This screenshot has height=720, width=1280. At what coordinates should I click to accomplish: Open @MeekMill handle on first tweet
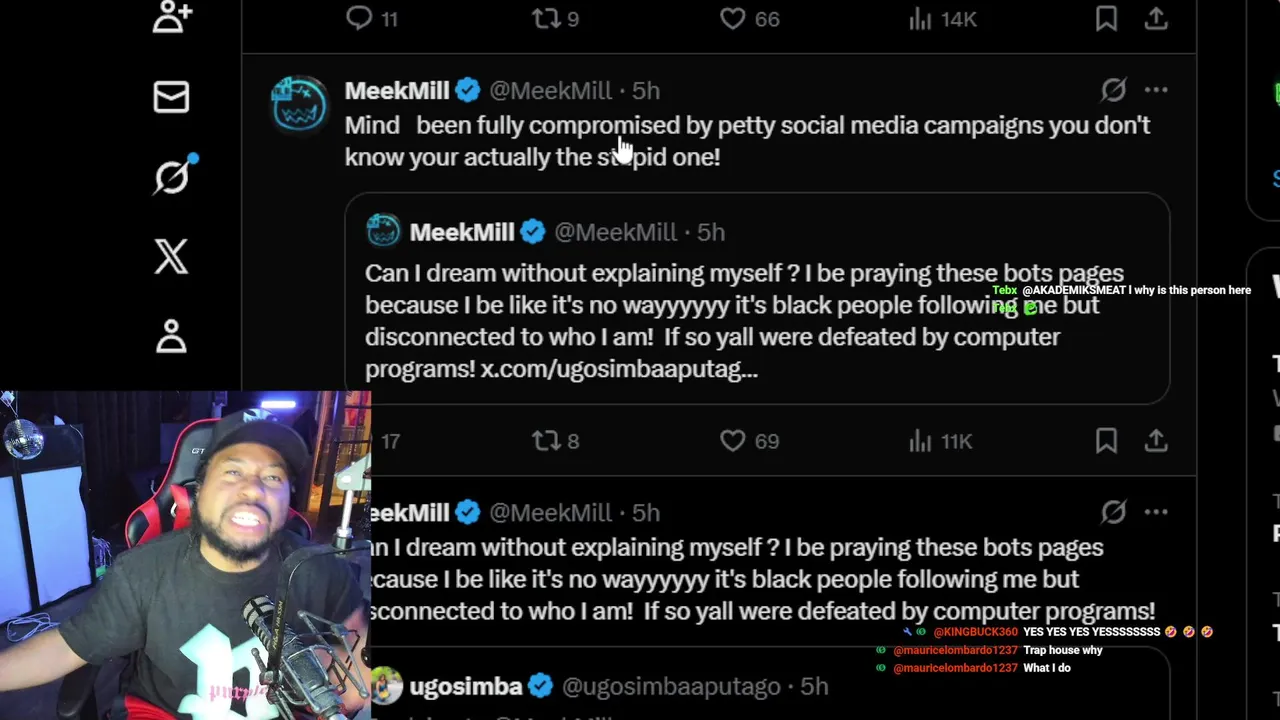[550, 90]
